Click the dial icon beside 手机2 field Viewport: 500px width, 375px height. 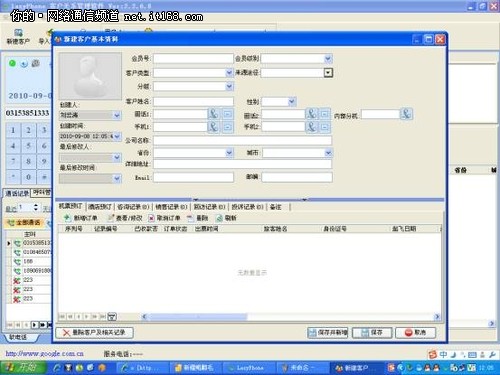(x=311, y=127)
